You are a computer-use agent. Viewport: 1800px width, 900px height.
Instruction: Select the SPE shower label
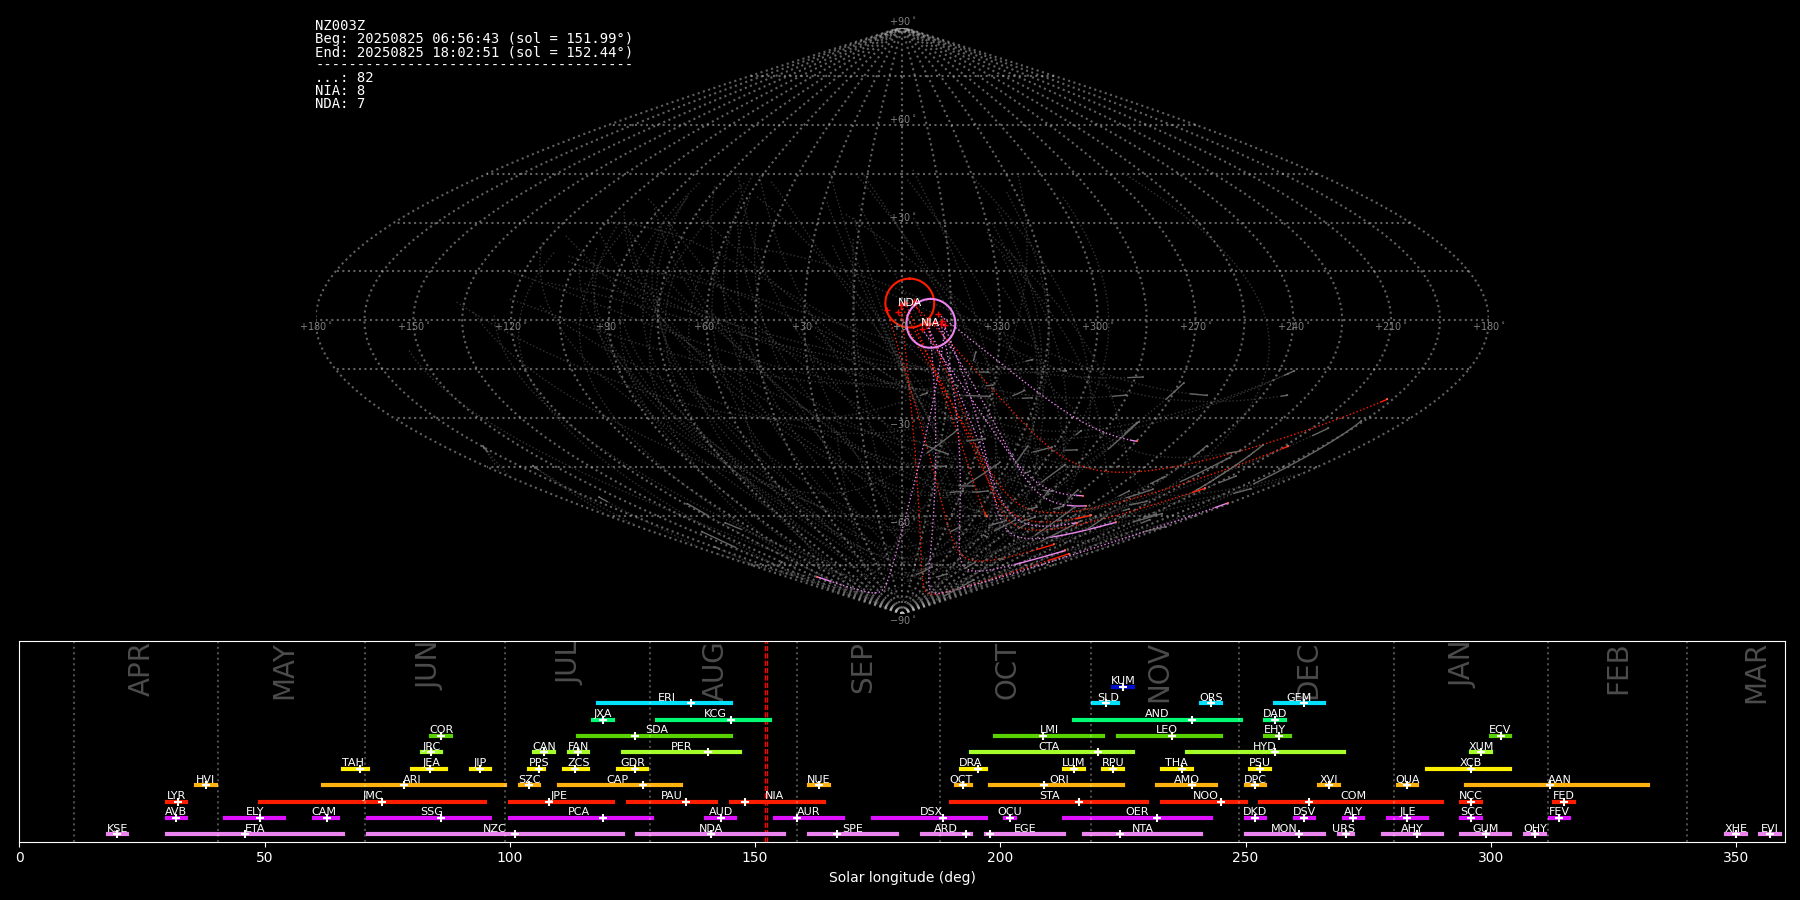(852, 829)
